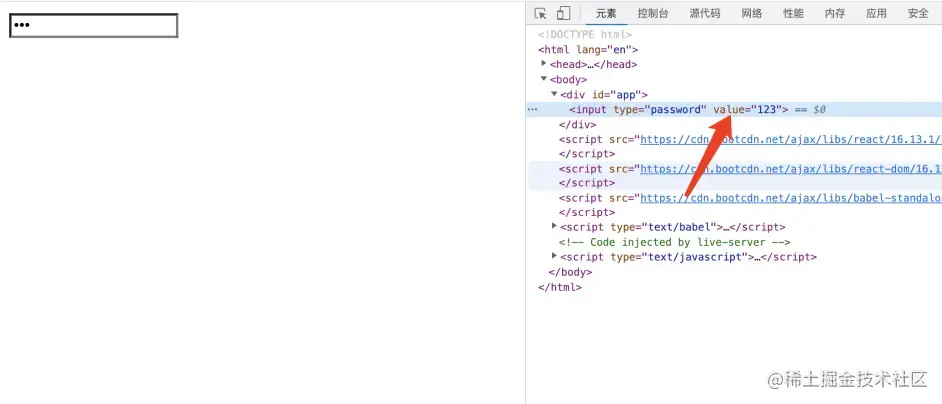Image resolution: width=942 pixels, height=404 pixels.
Task: Select the "Code injected by live-server" comment
Action: tap(675, 242)
